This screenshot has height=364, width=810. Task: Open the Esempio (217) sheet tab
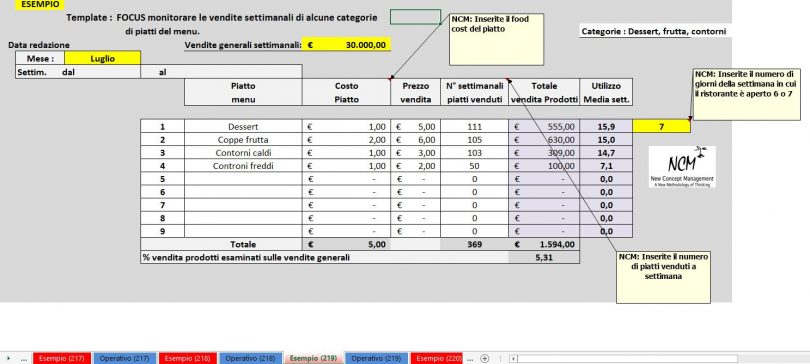point(62,358)
